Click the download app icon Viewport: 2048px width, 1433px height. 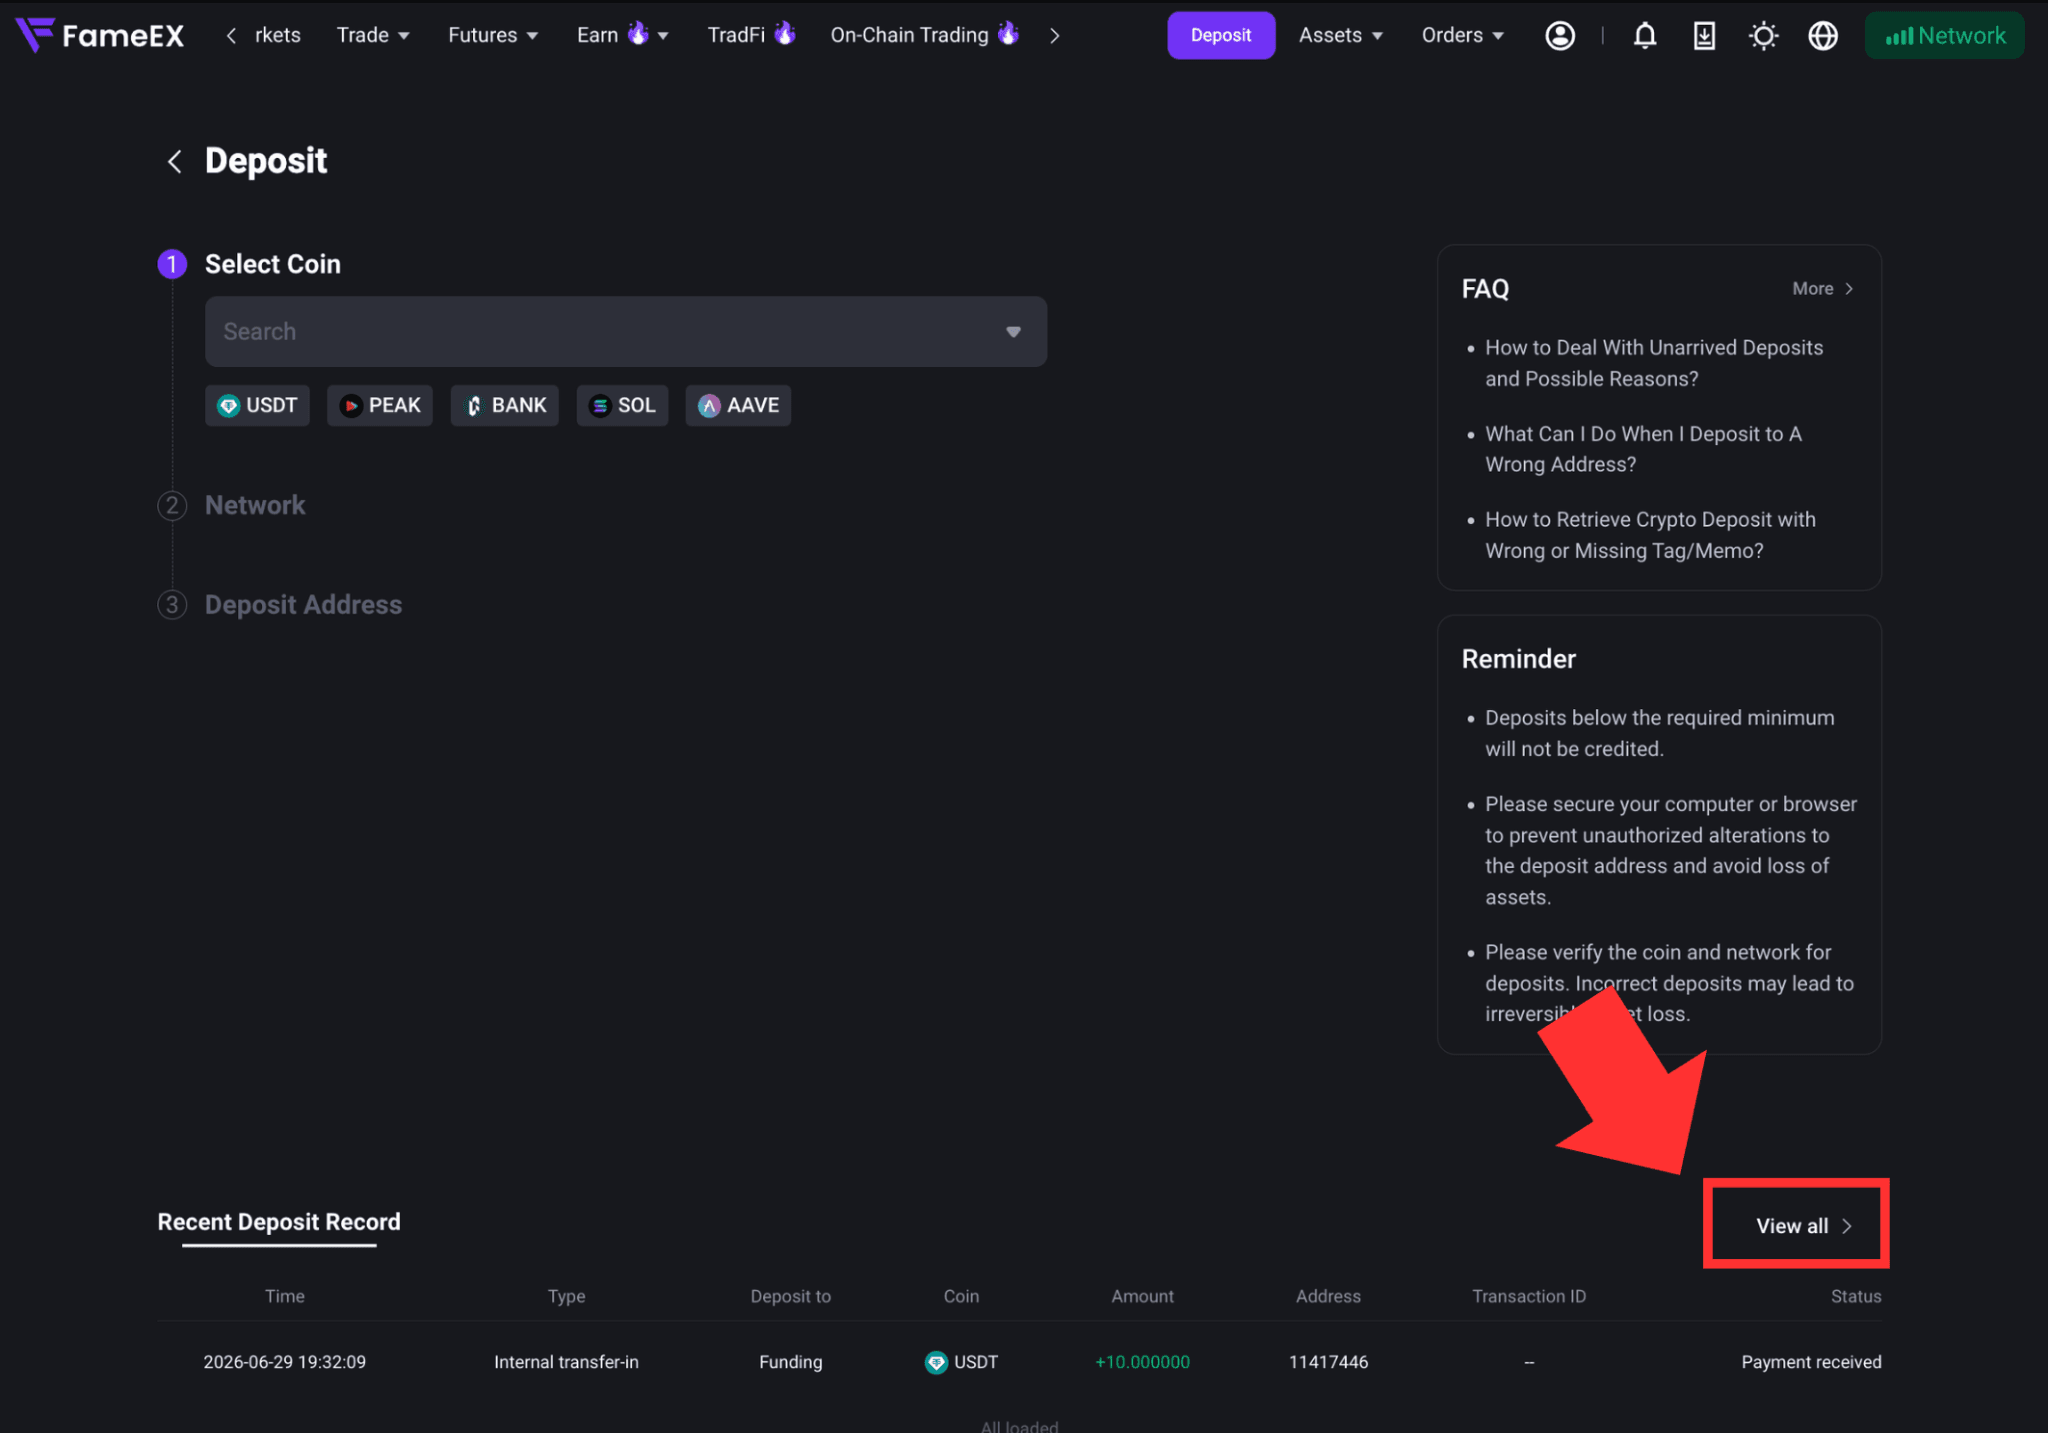point(1704,36)
